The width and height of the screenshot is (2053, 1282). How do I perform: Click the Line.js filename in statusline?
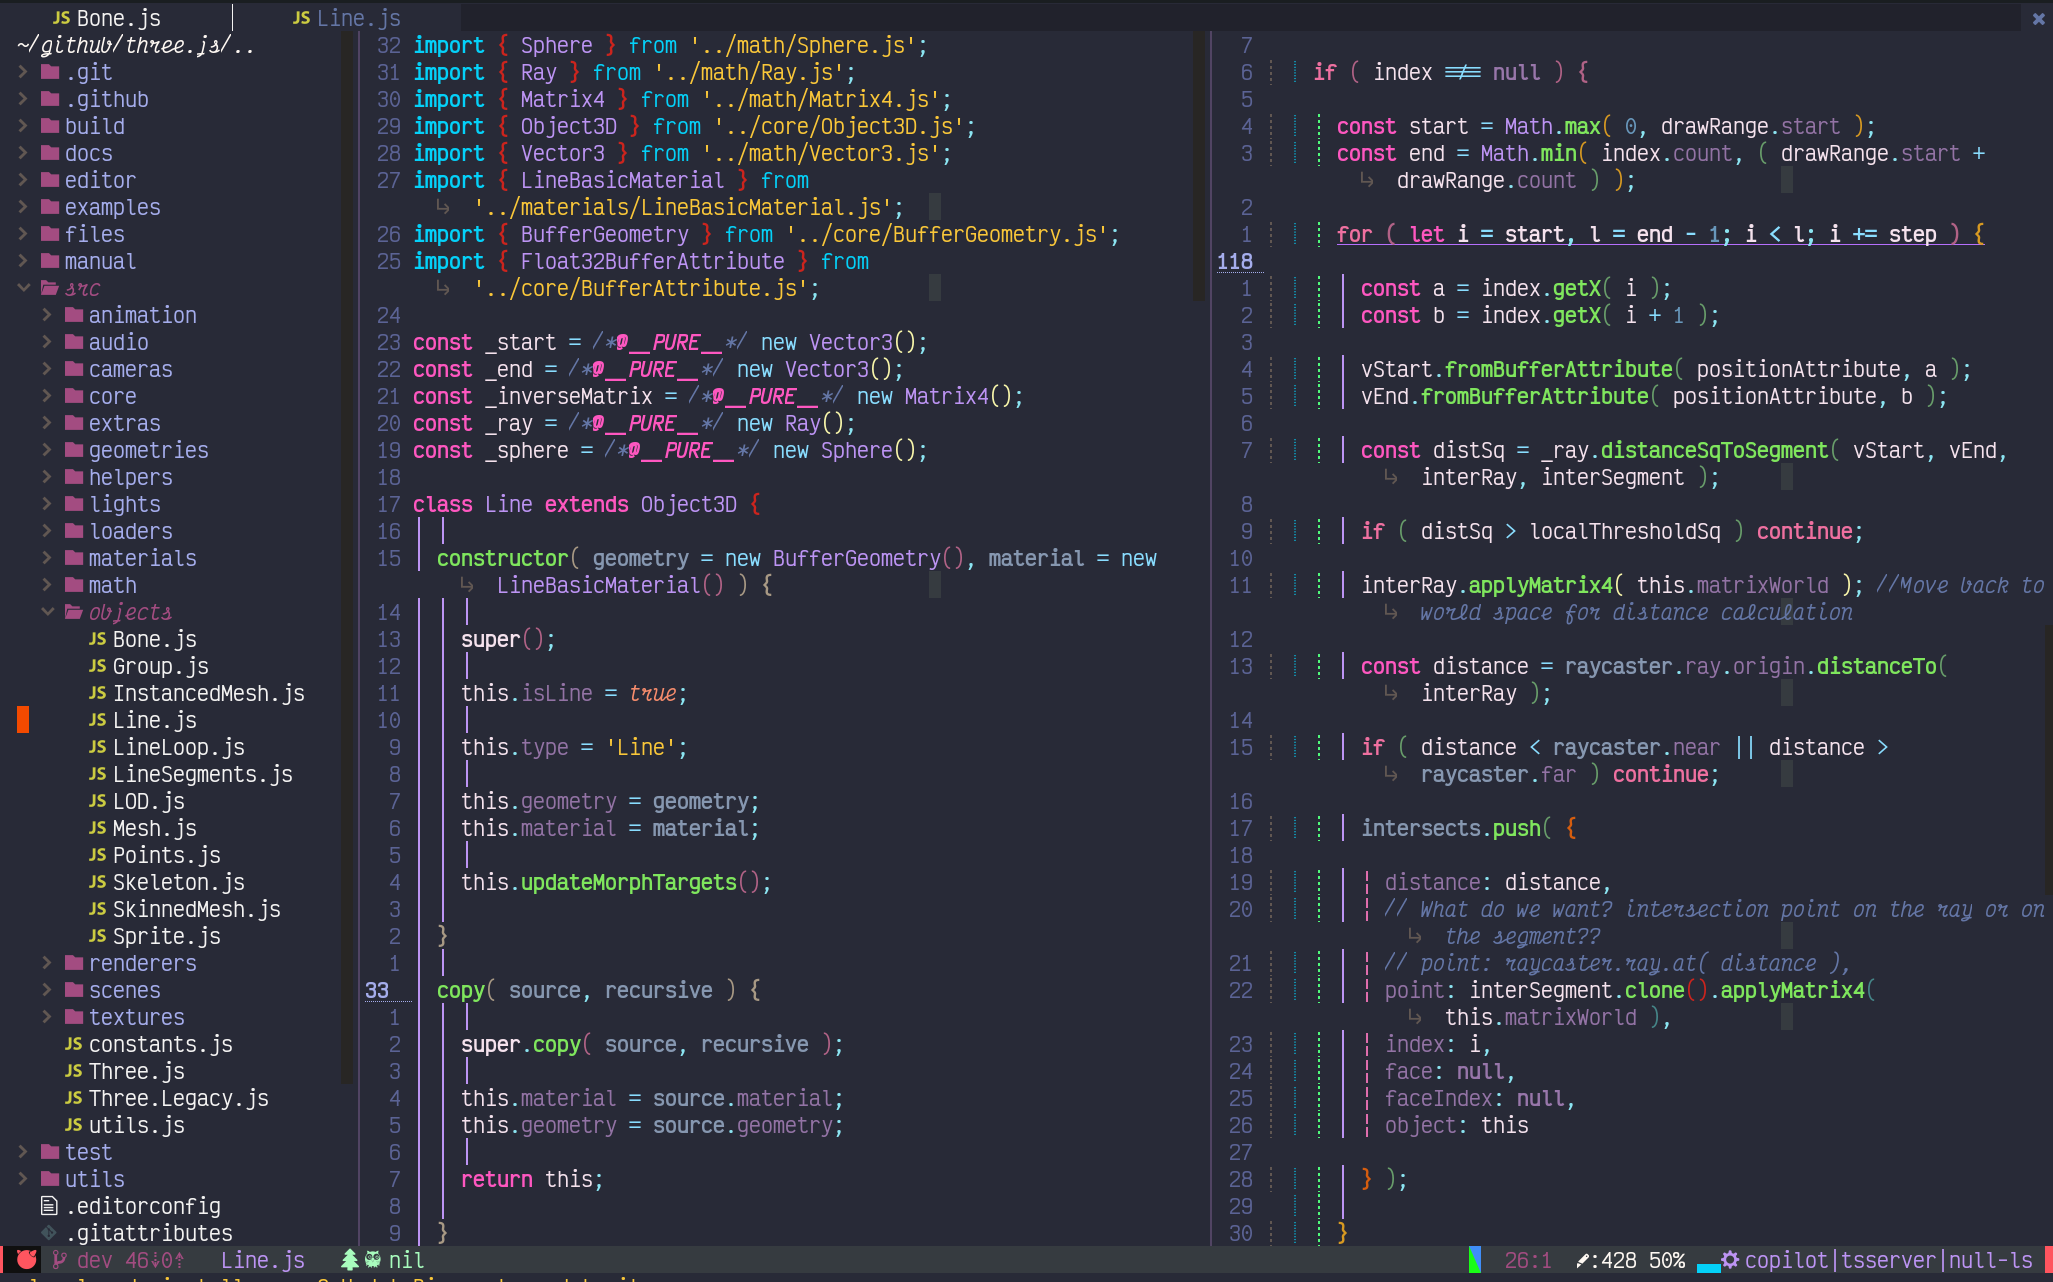pyautogui.click(x=263, y=1260)
